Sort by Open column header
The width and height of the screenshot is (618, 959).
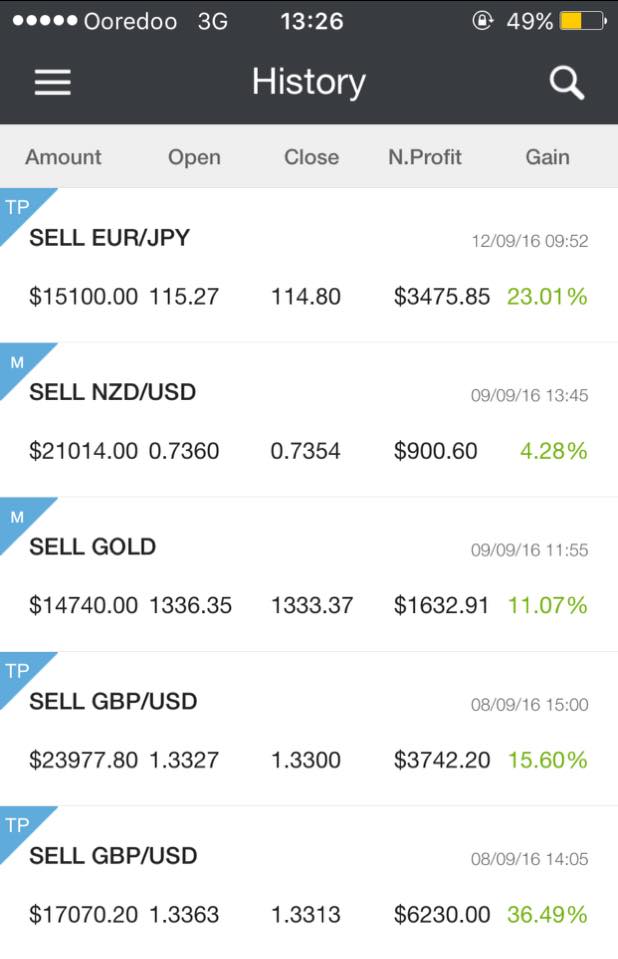(194, 157)
